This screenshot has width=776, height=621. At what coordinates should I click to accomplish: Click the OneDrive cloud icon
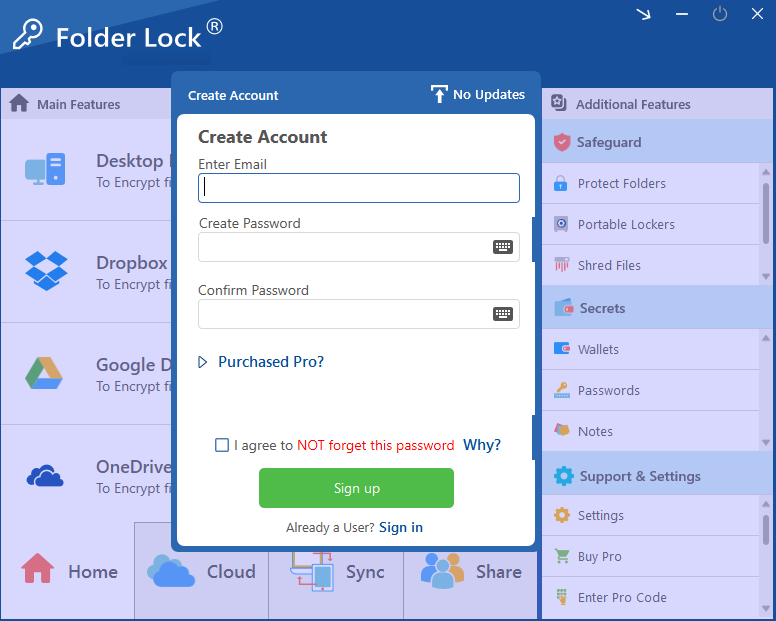point(45,476)
